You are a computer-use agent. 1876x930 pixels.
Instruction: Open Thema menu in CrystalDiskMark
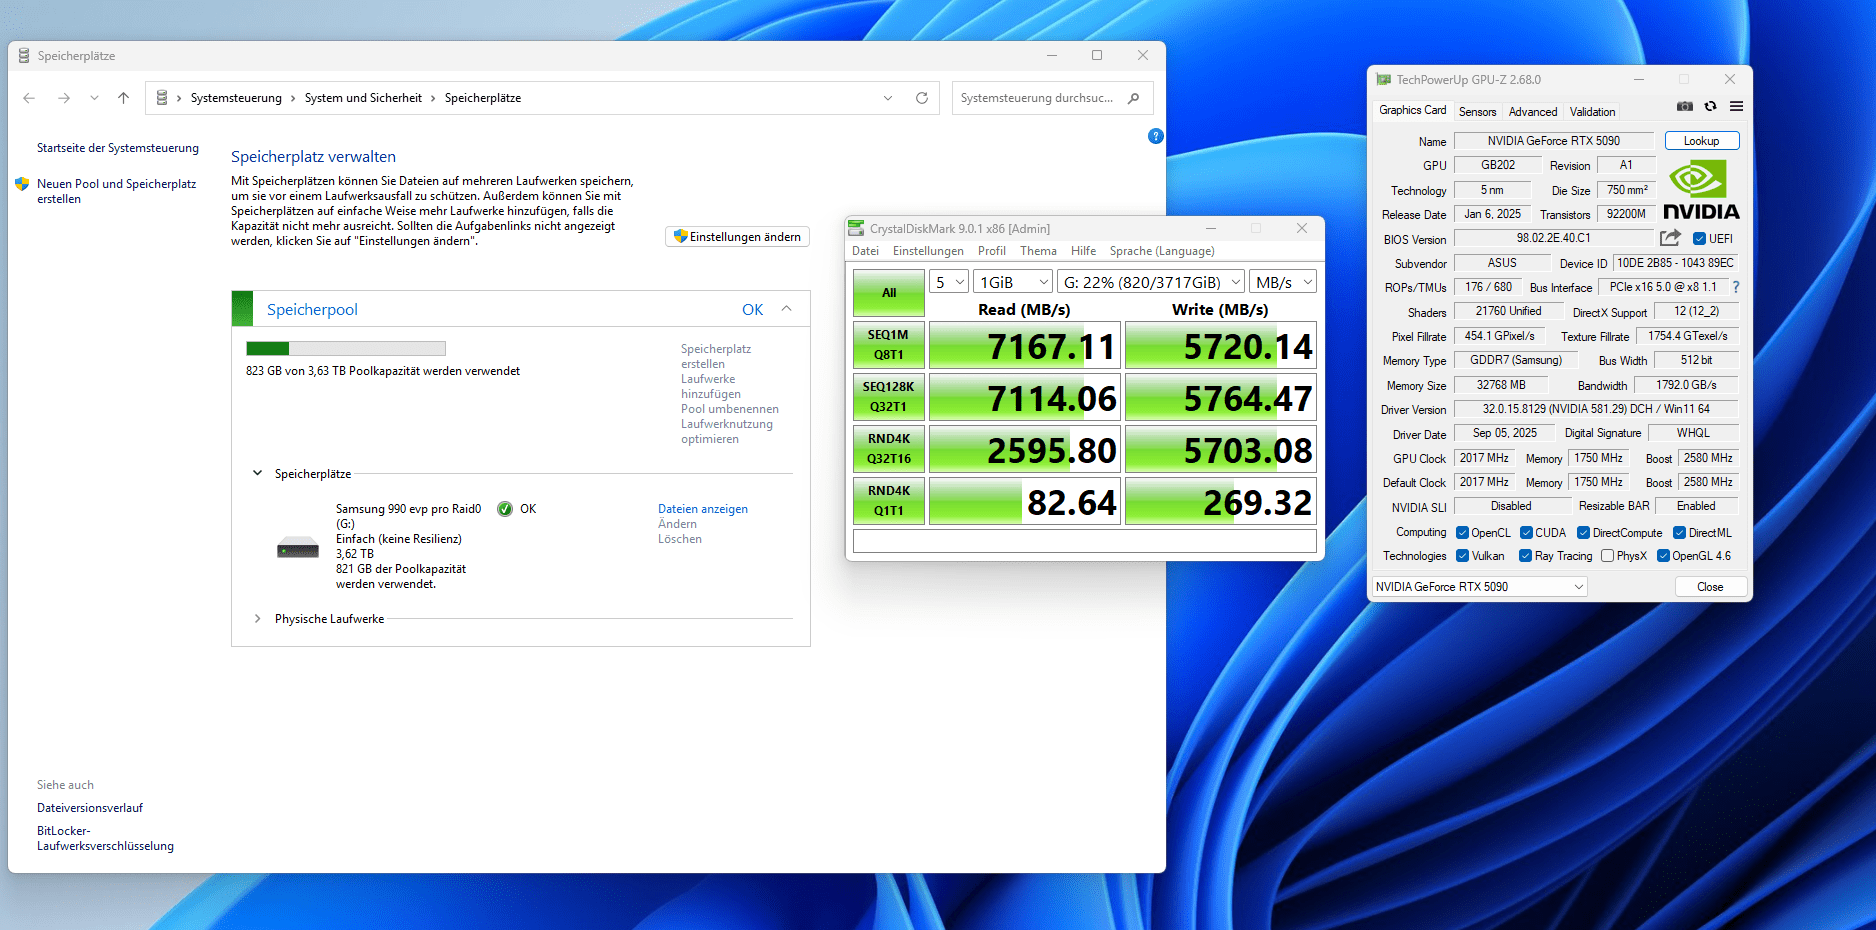click(x=1038, y=251)
